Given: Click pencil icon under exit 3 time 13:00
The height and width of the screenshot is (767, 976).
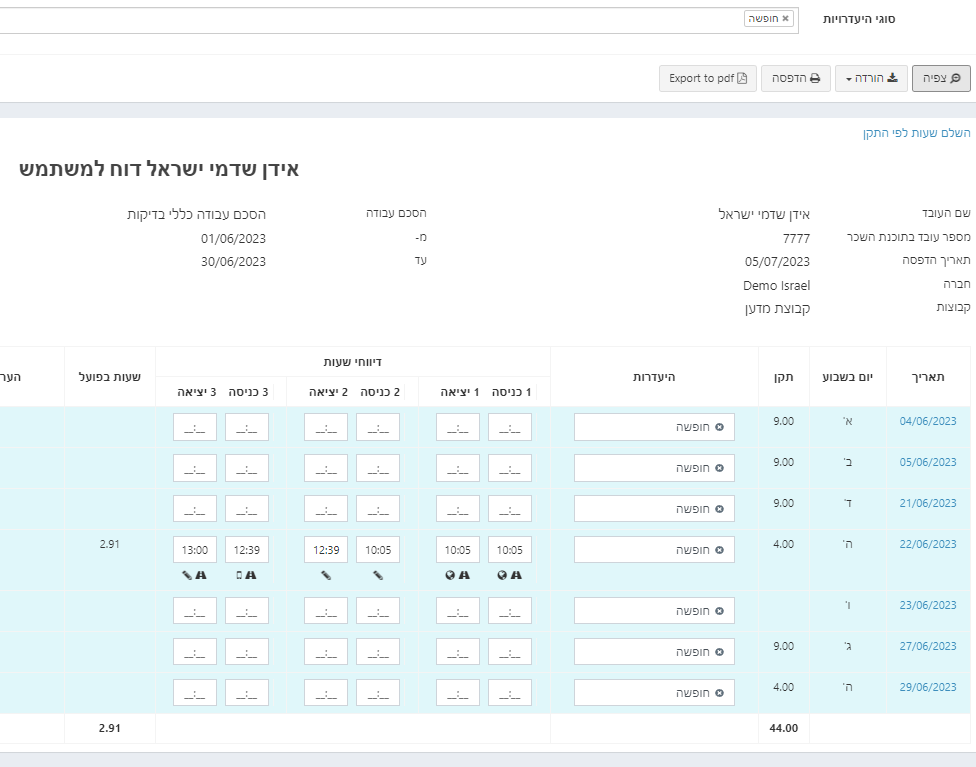Looking at the screenshot, I should tap(187, 575).
